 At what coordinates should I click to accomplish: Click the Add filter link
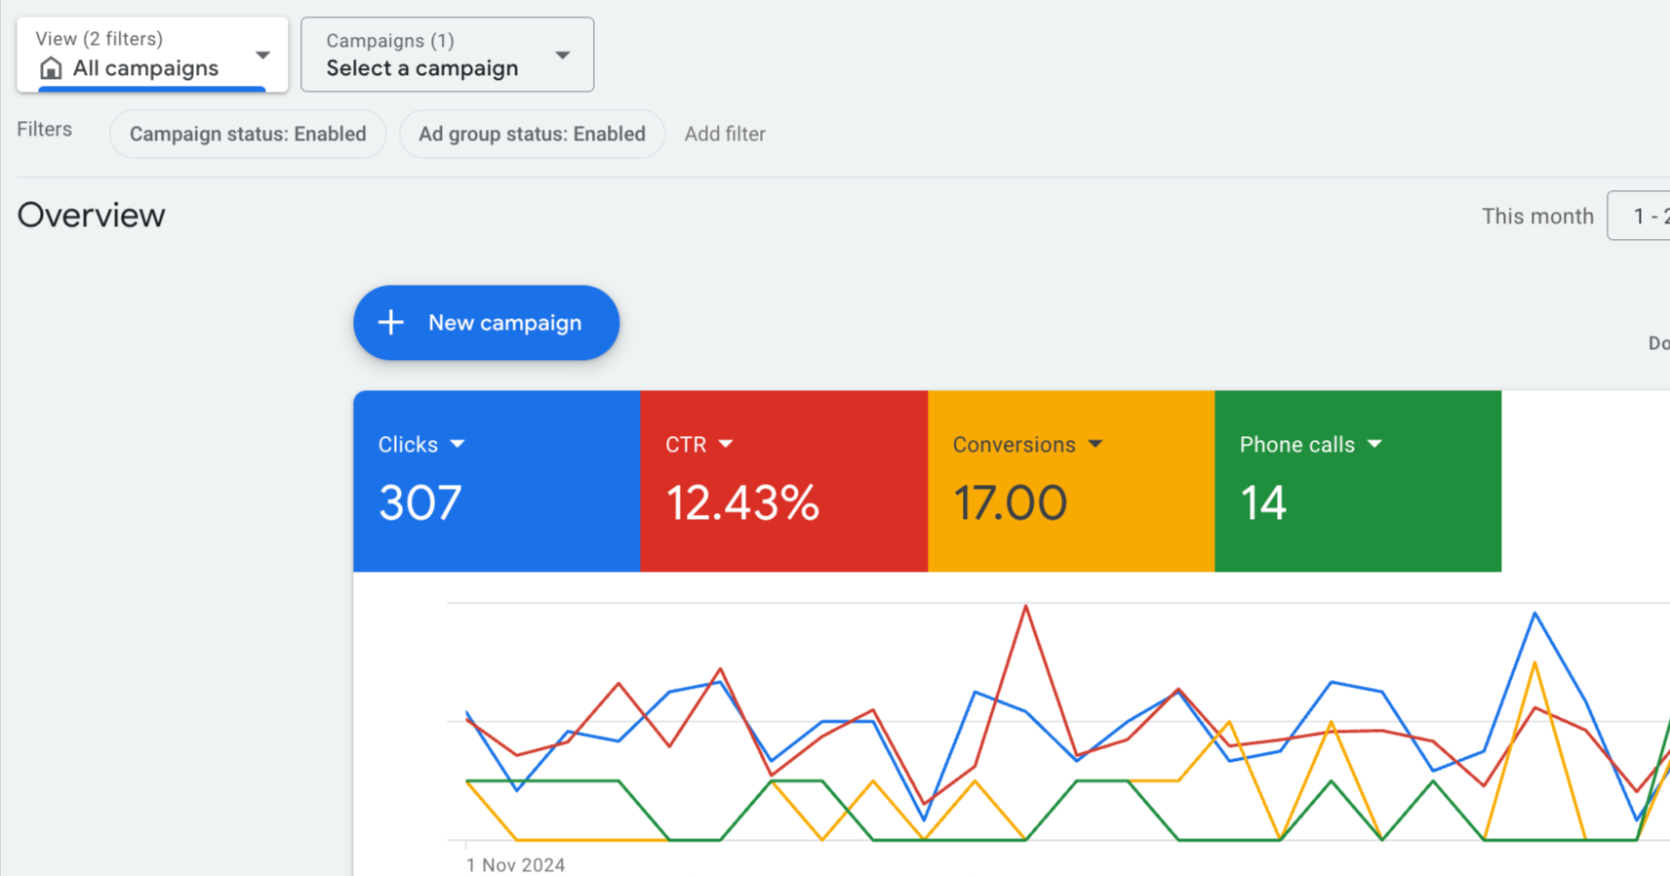point(725,134)
